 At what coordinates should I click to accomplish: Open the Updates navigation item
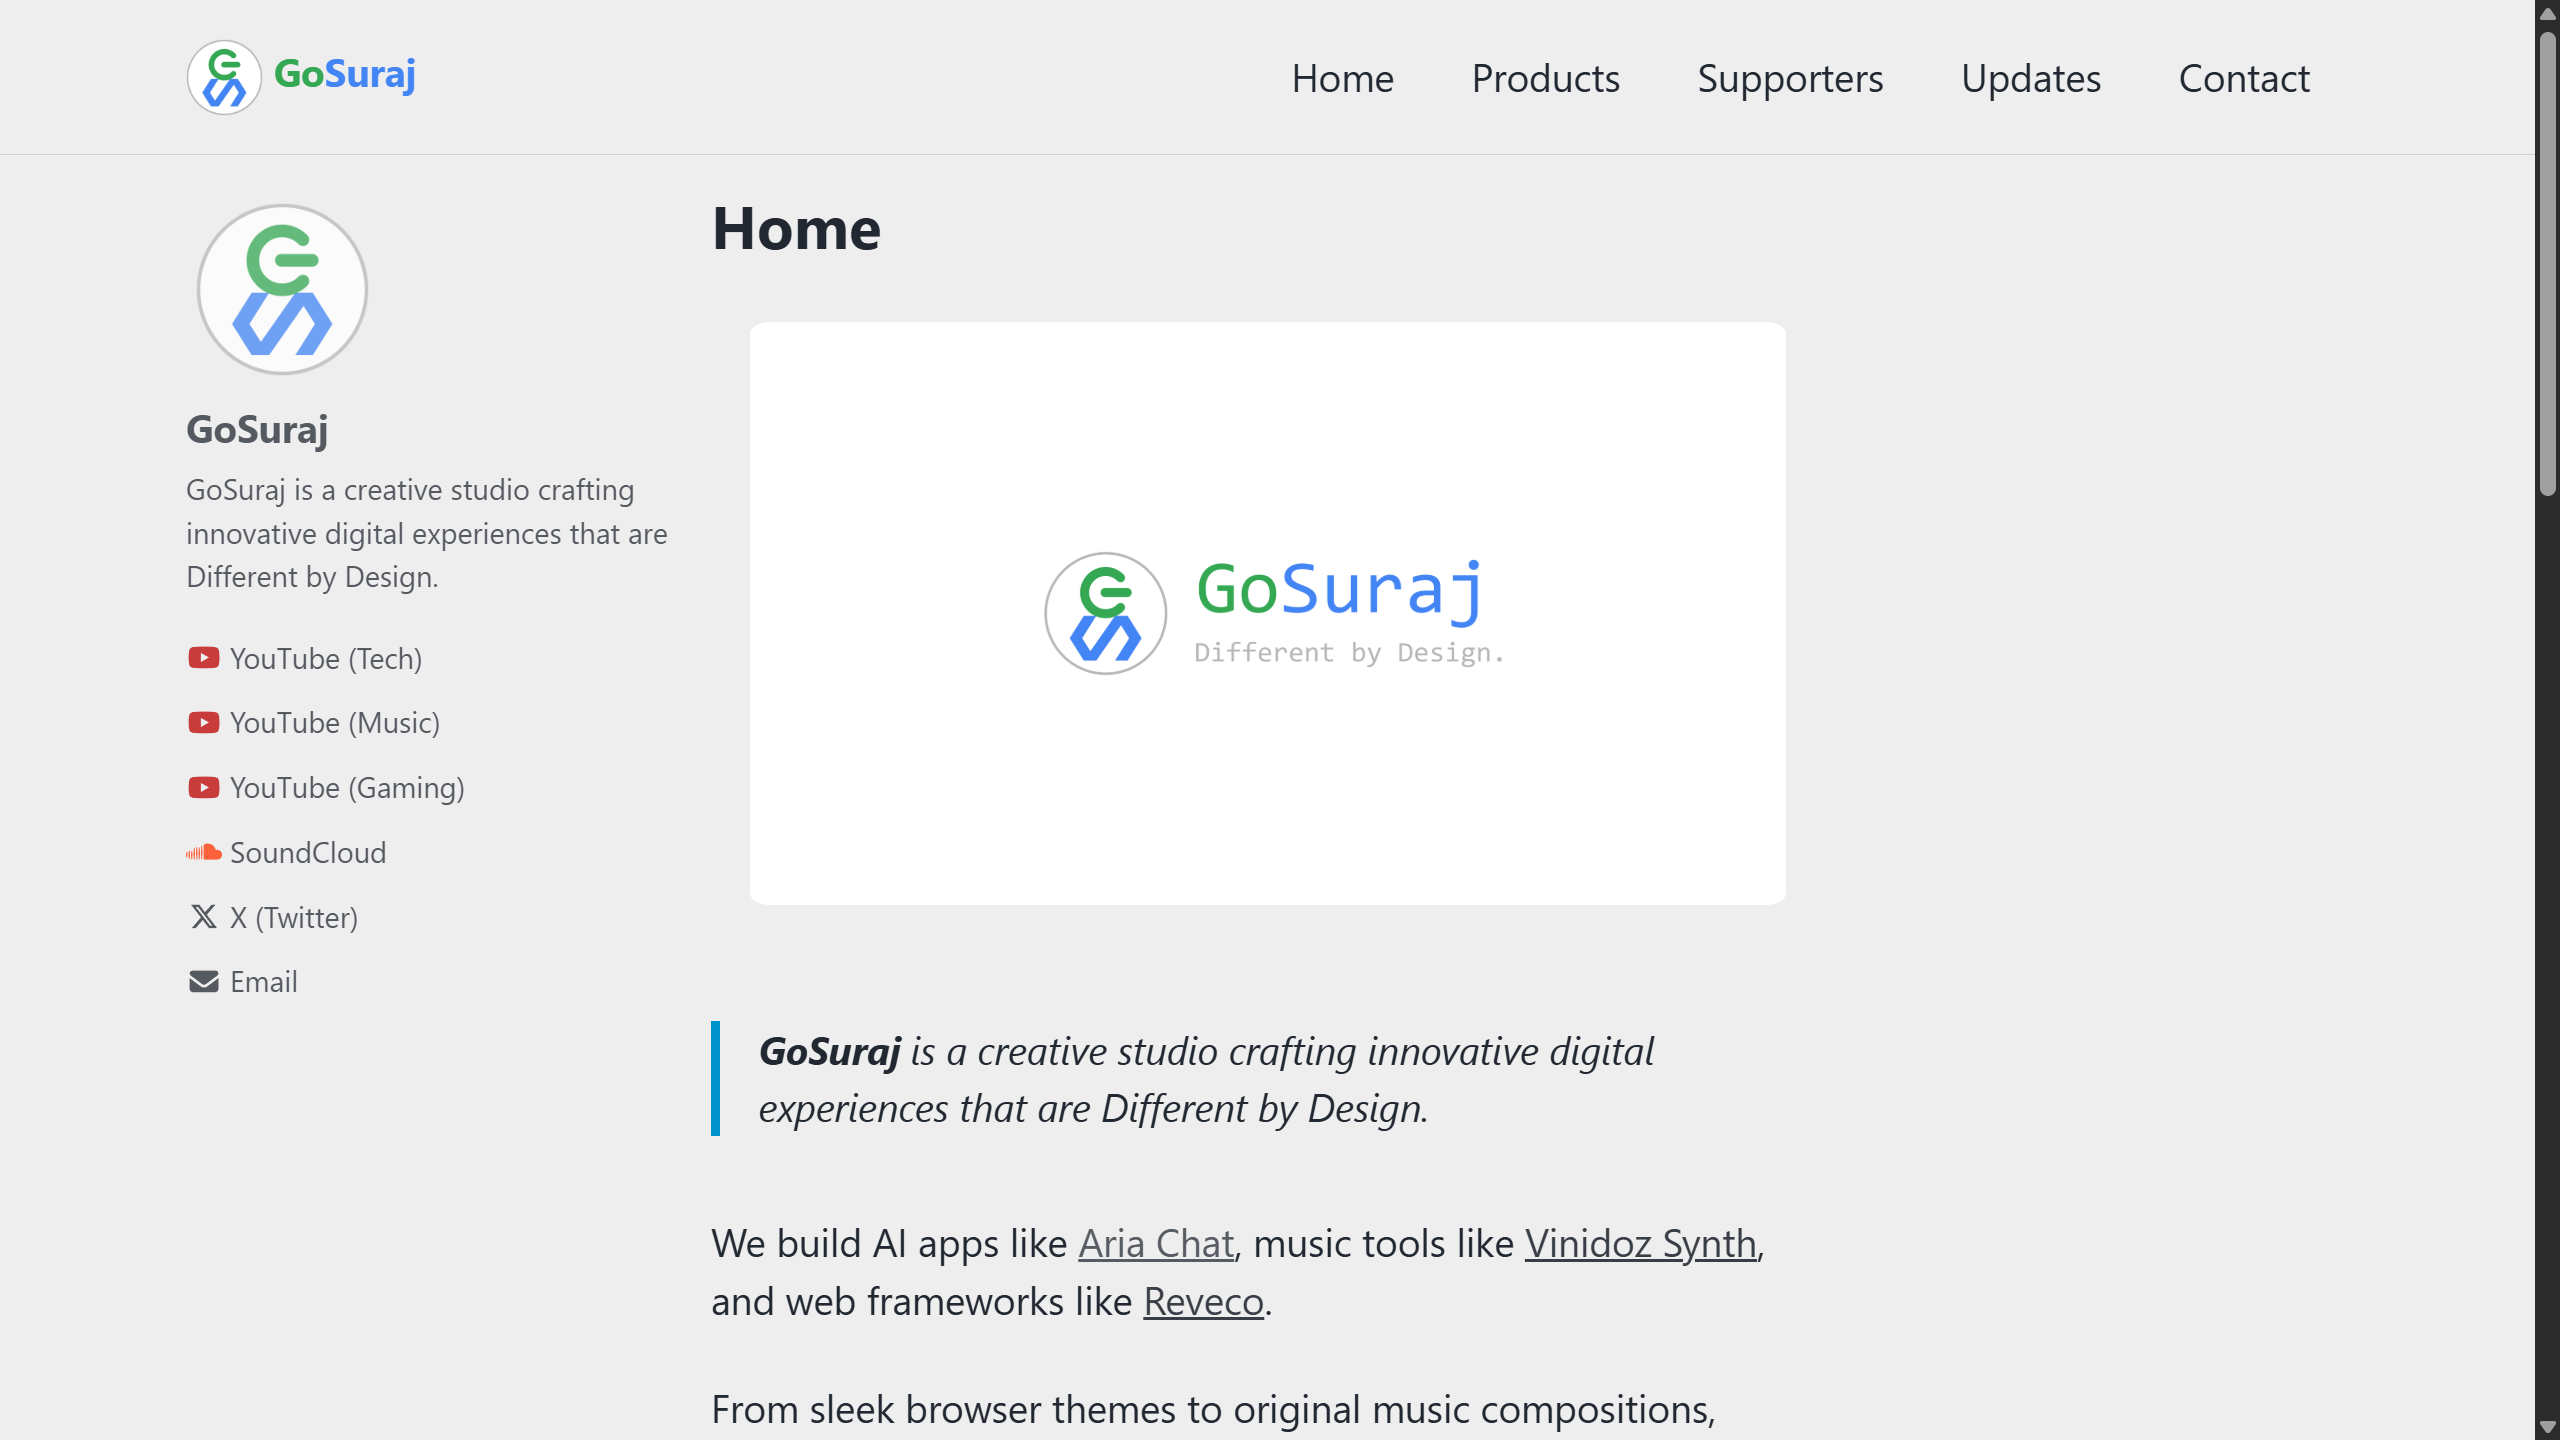pyautogui.click(x=2030, y=78)
